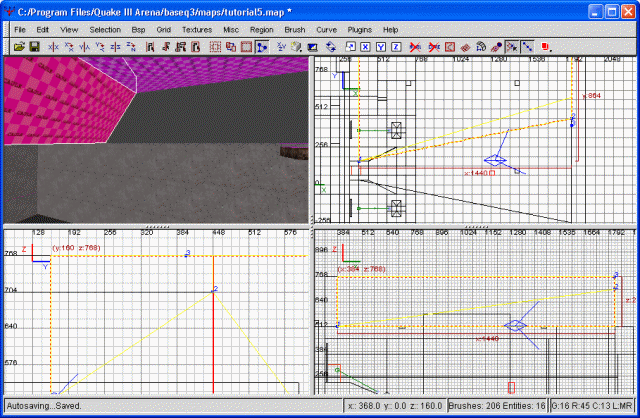
Task: Click the 'x:1440.0' dimension label in XY view
Action: 478,173
